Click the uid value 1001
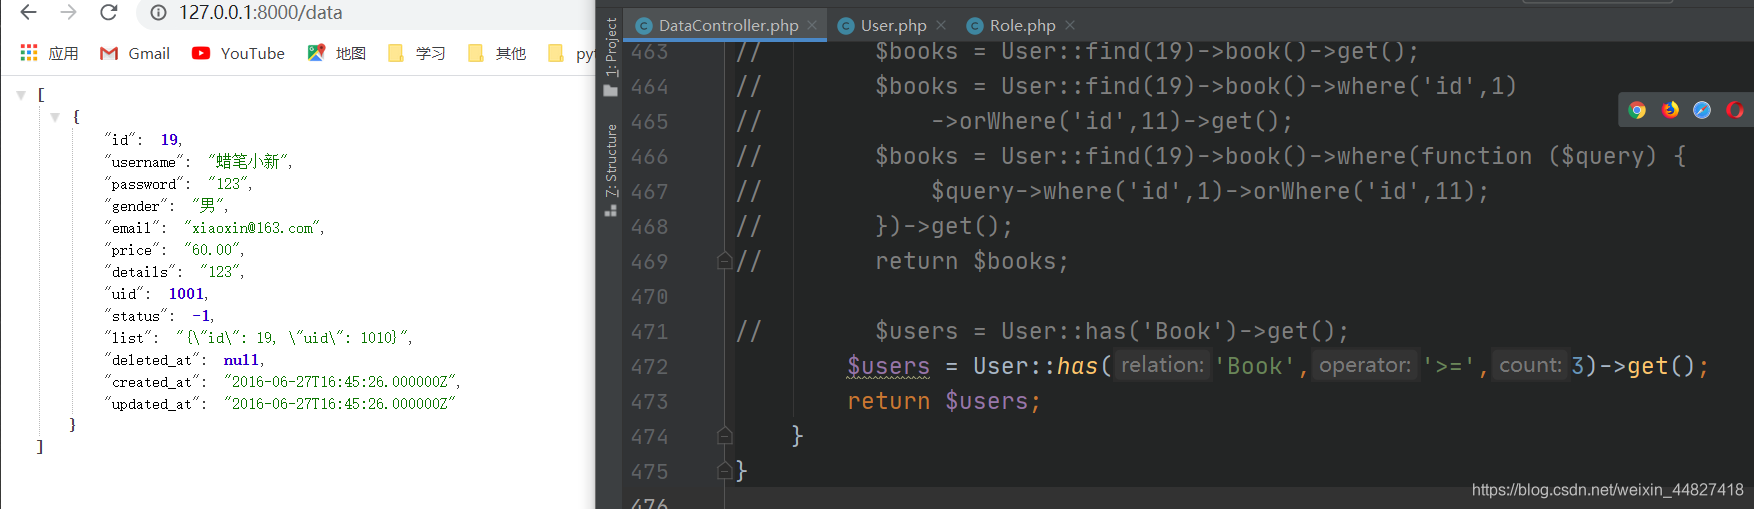Viewport: 1754px width, 509px height. tap(186, 294)
